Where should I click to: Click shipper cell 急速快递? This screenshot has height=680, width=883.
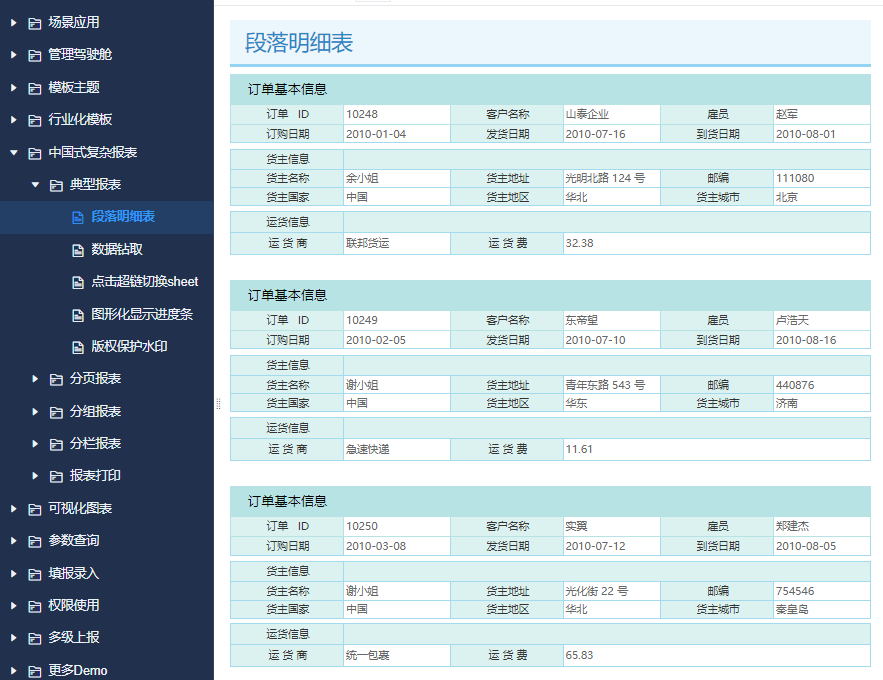(397, 449)
